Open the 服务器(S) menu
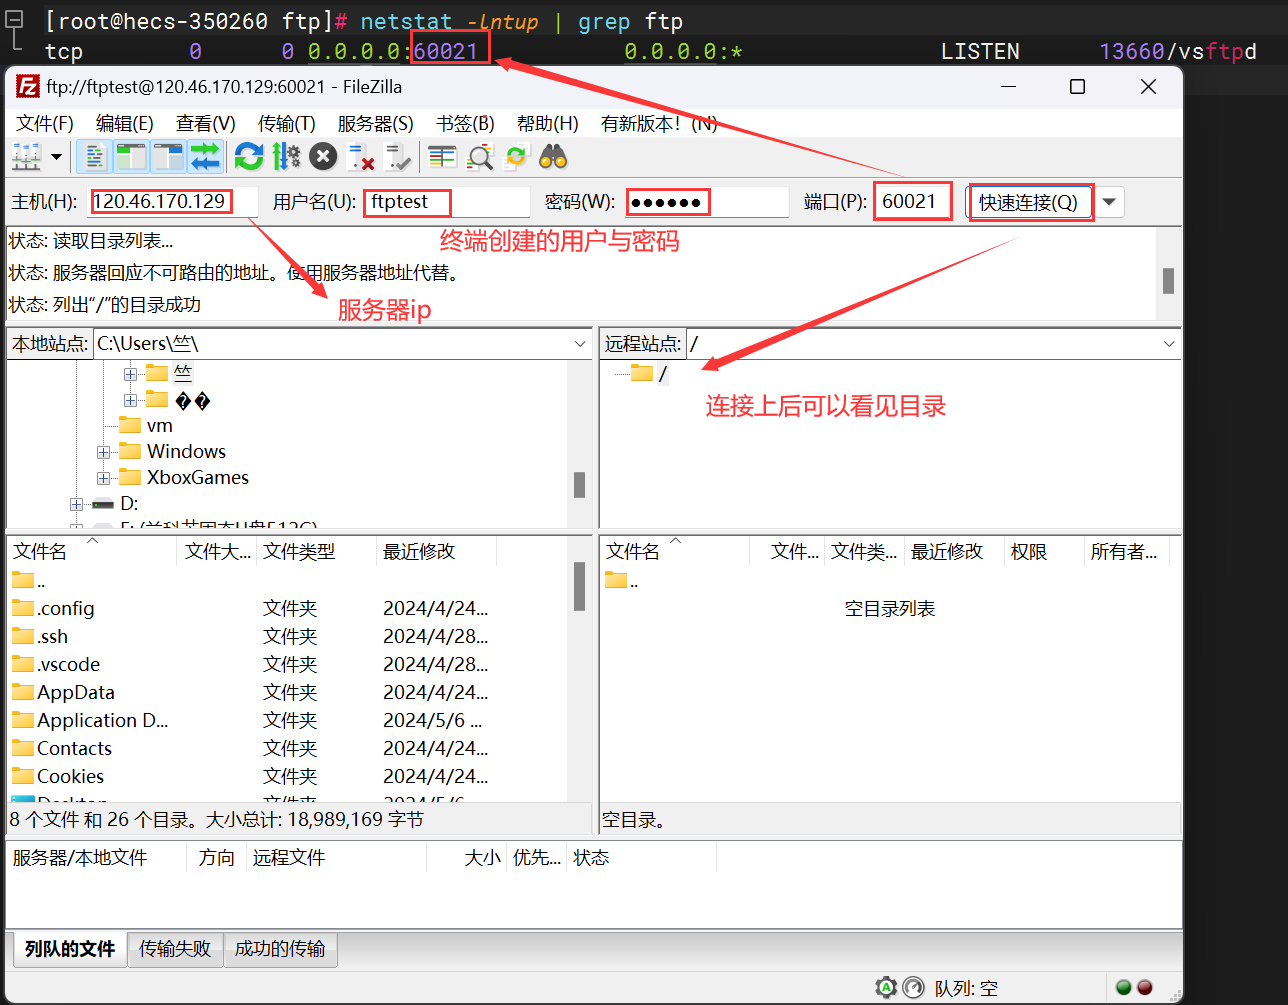1288x1005 pixels. pos(376,123)
